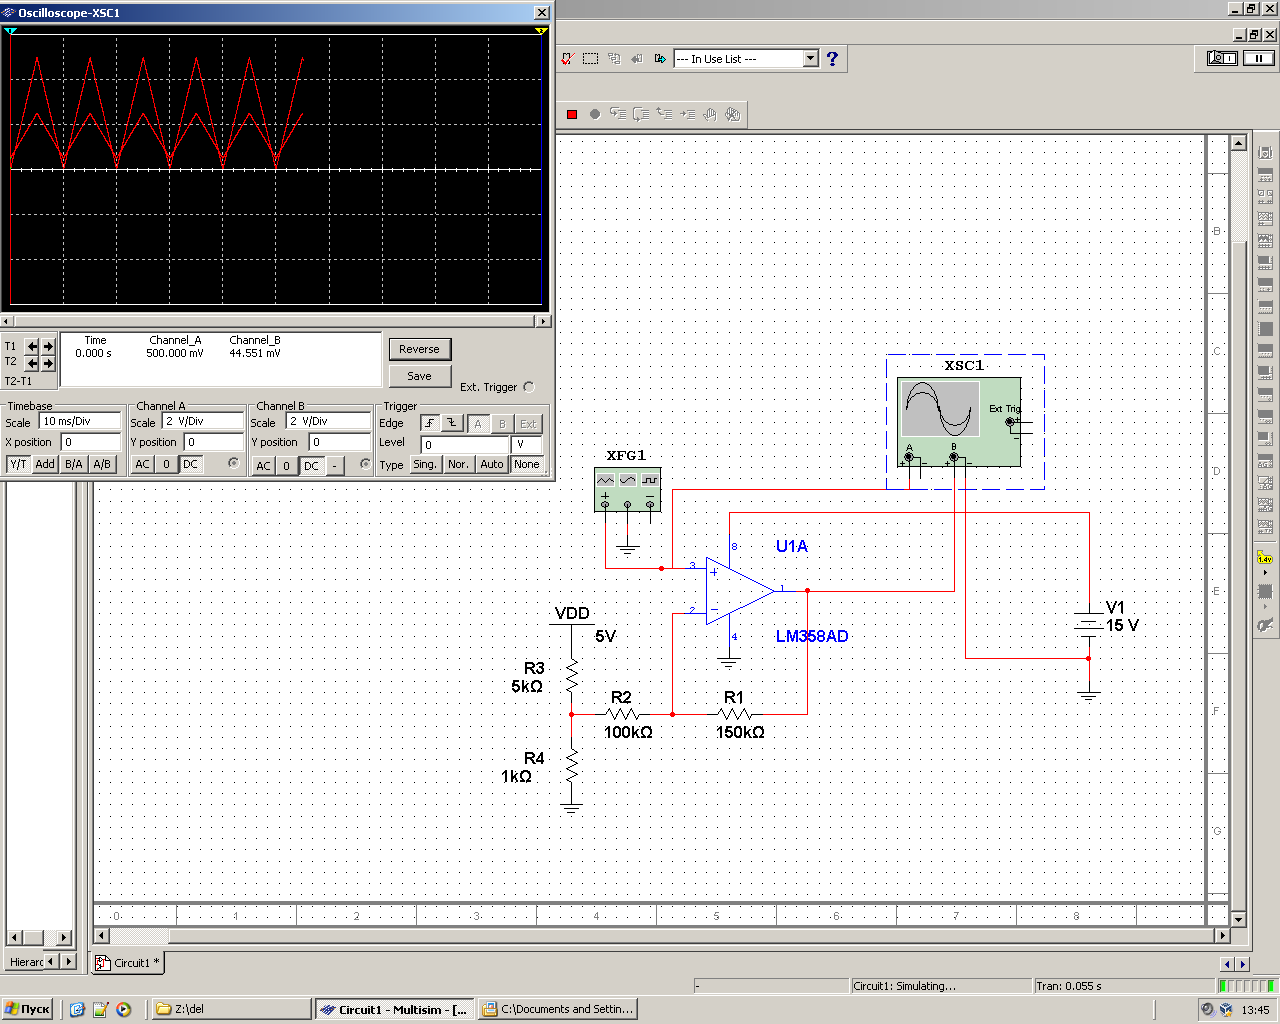The width and height of the screenshot is (1280, 1024).
Task: Click the oscilloscope Save button
Action: tap(419, 376)
